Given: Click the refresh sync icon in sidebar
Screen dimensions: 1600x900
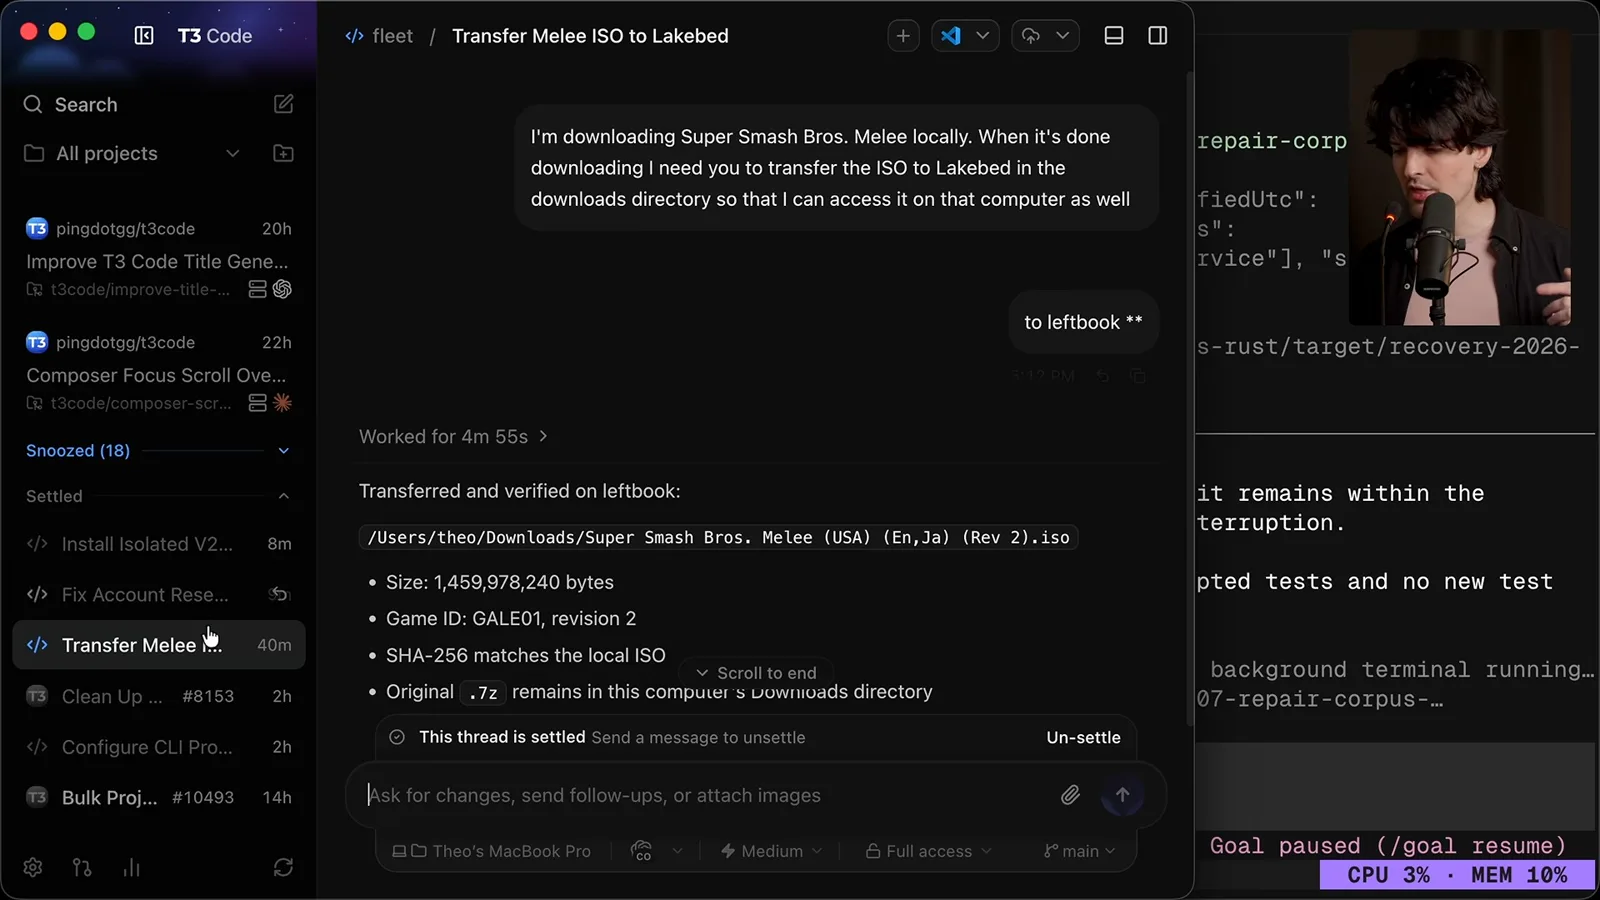Looking at the screenshot, I should tap(283, 867).
